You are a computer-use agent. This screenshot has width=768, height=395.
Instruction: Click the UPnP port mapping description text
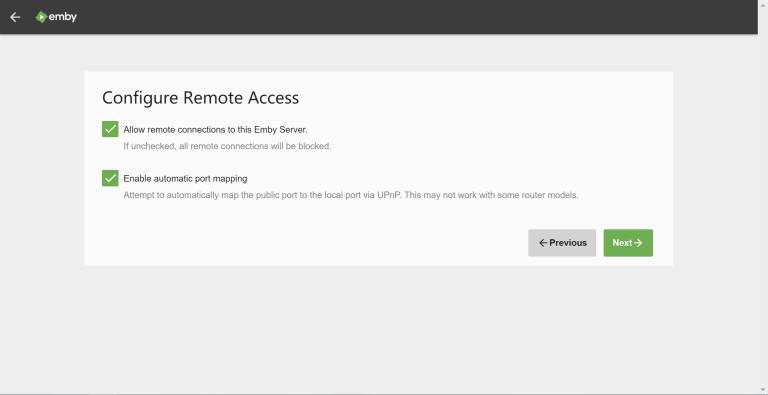click(351, 195)
